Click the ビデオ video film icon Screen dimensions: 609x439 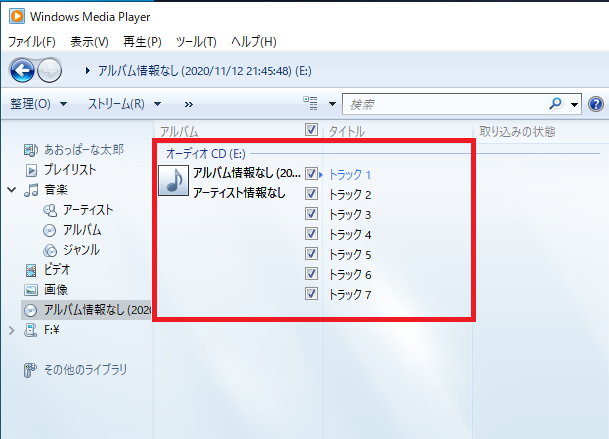31,270
